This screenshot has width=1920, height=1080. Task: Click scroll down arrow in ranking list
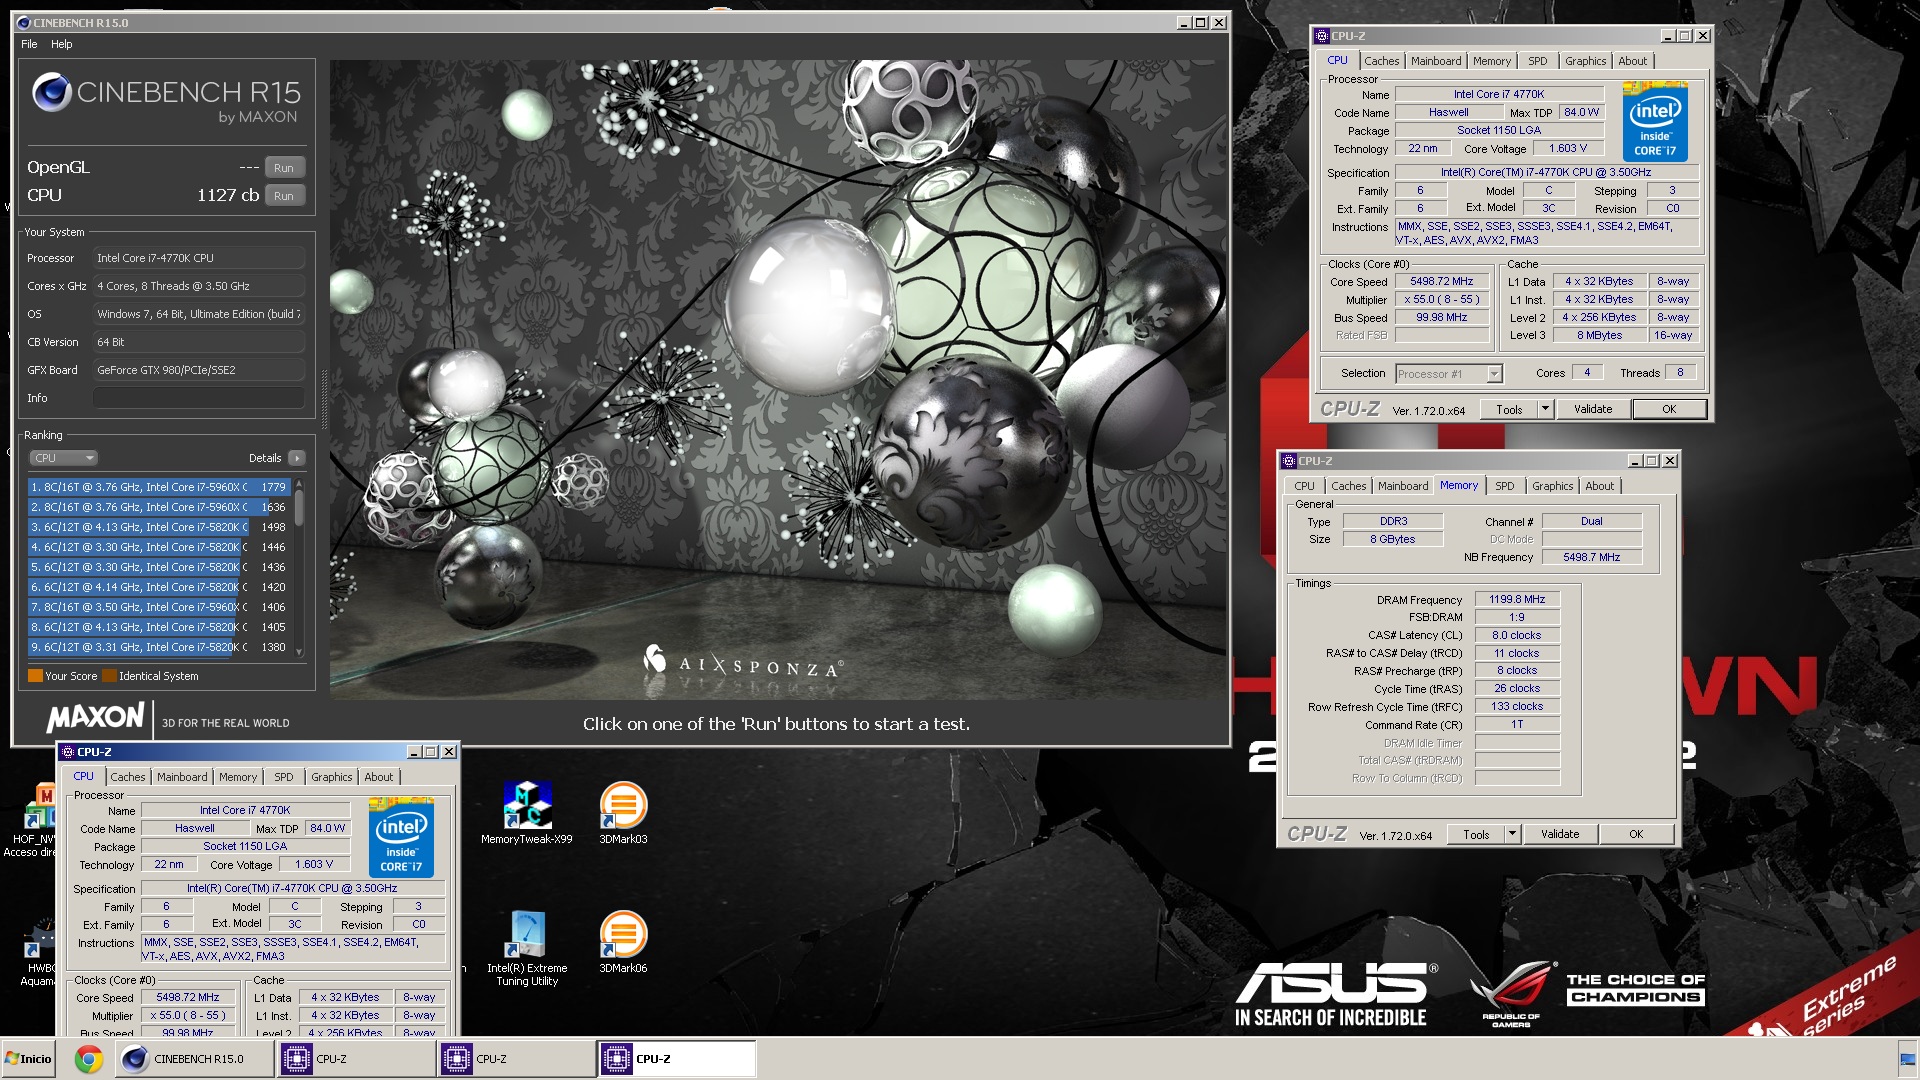point(299,652)
